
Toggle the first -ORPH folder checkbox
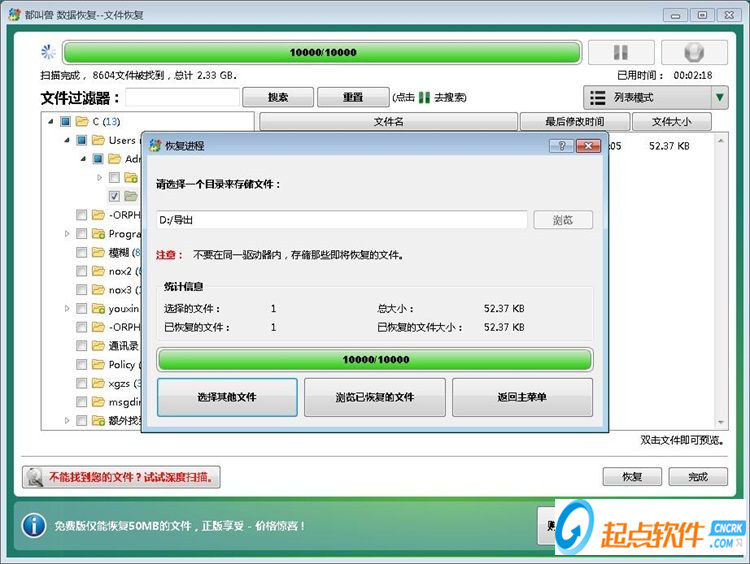(82, 215)
